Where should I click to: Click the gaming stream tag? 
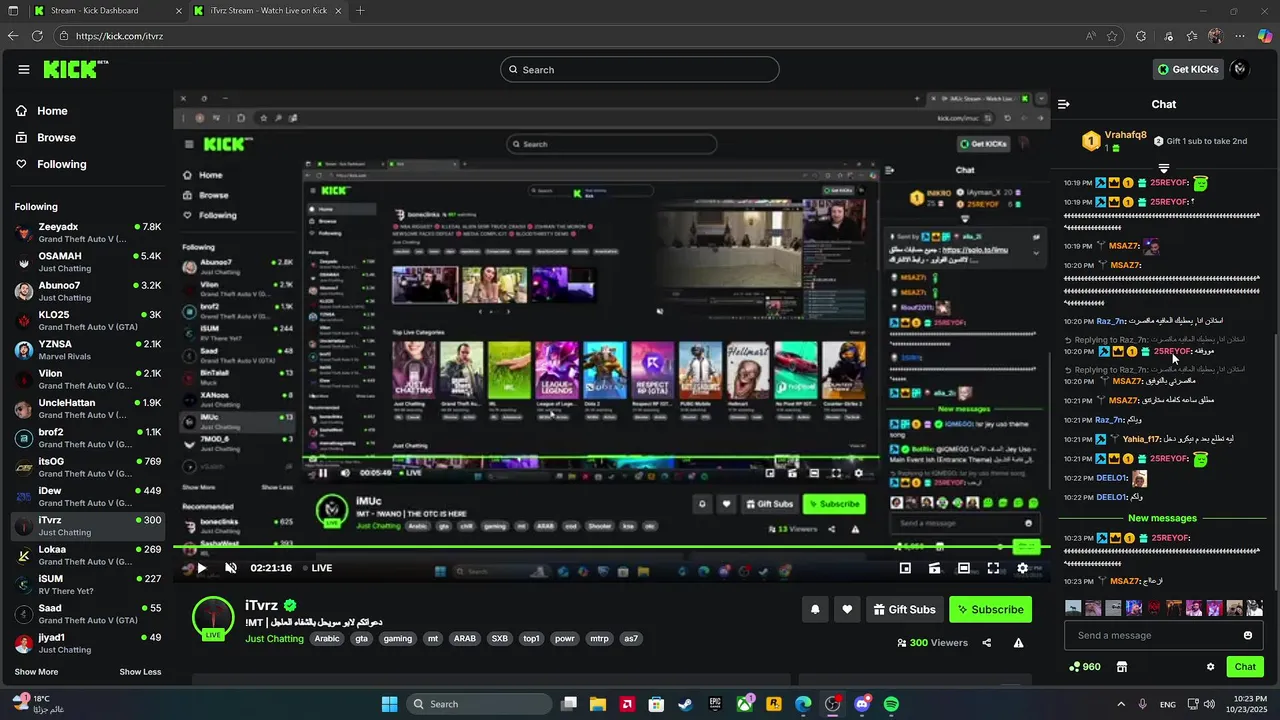pos(397,639)
